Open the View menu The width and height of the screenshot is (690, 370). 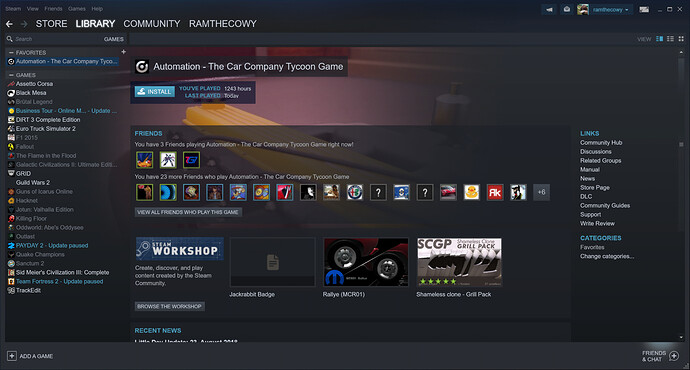(33, 8)
